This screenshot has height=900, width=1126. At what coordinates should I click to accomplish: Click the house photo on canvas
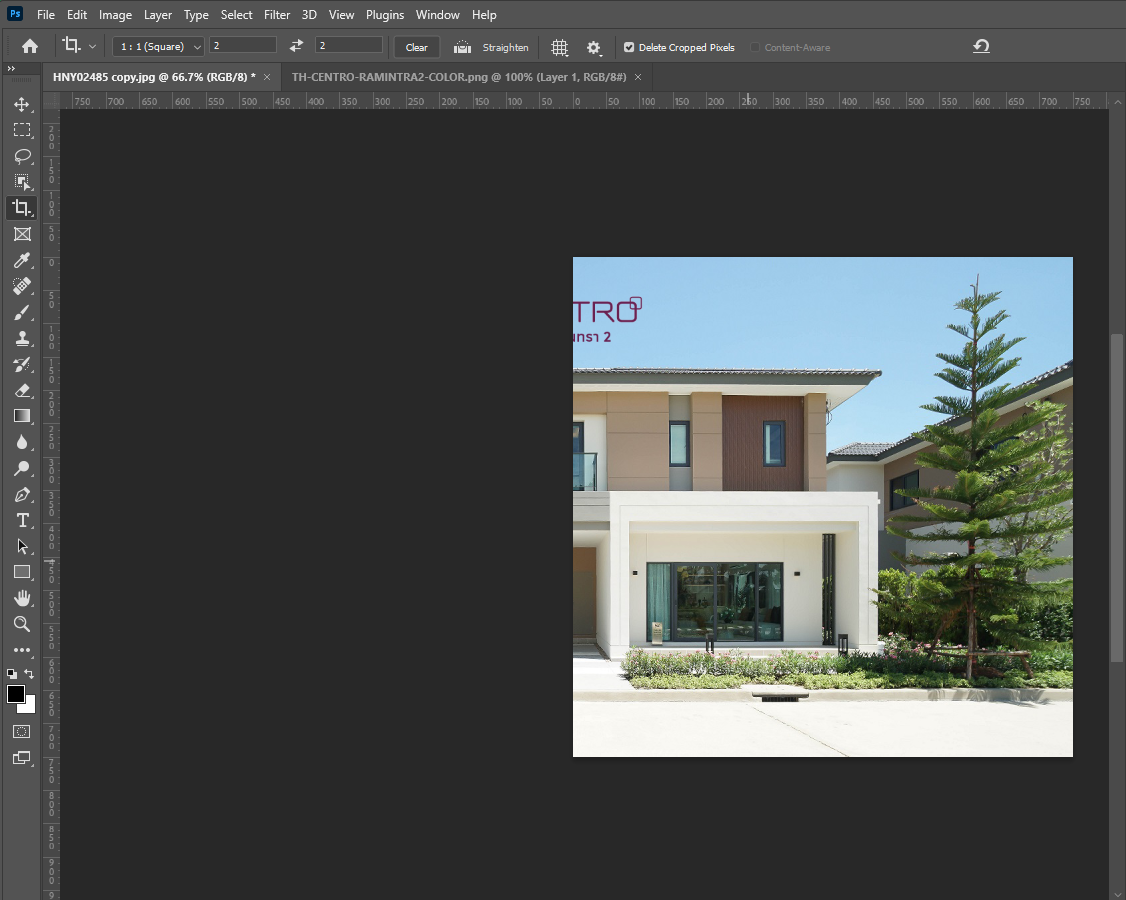click(x=822, y=506)
